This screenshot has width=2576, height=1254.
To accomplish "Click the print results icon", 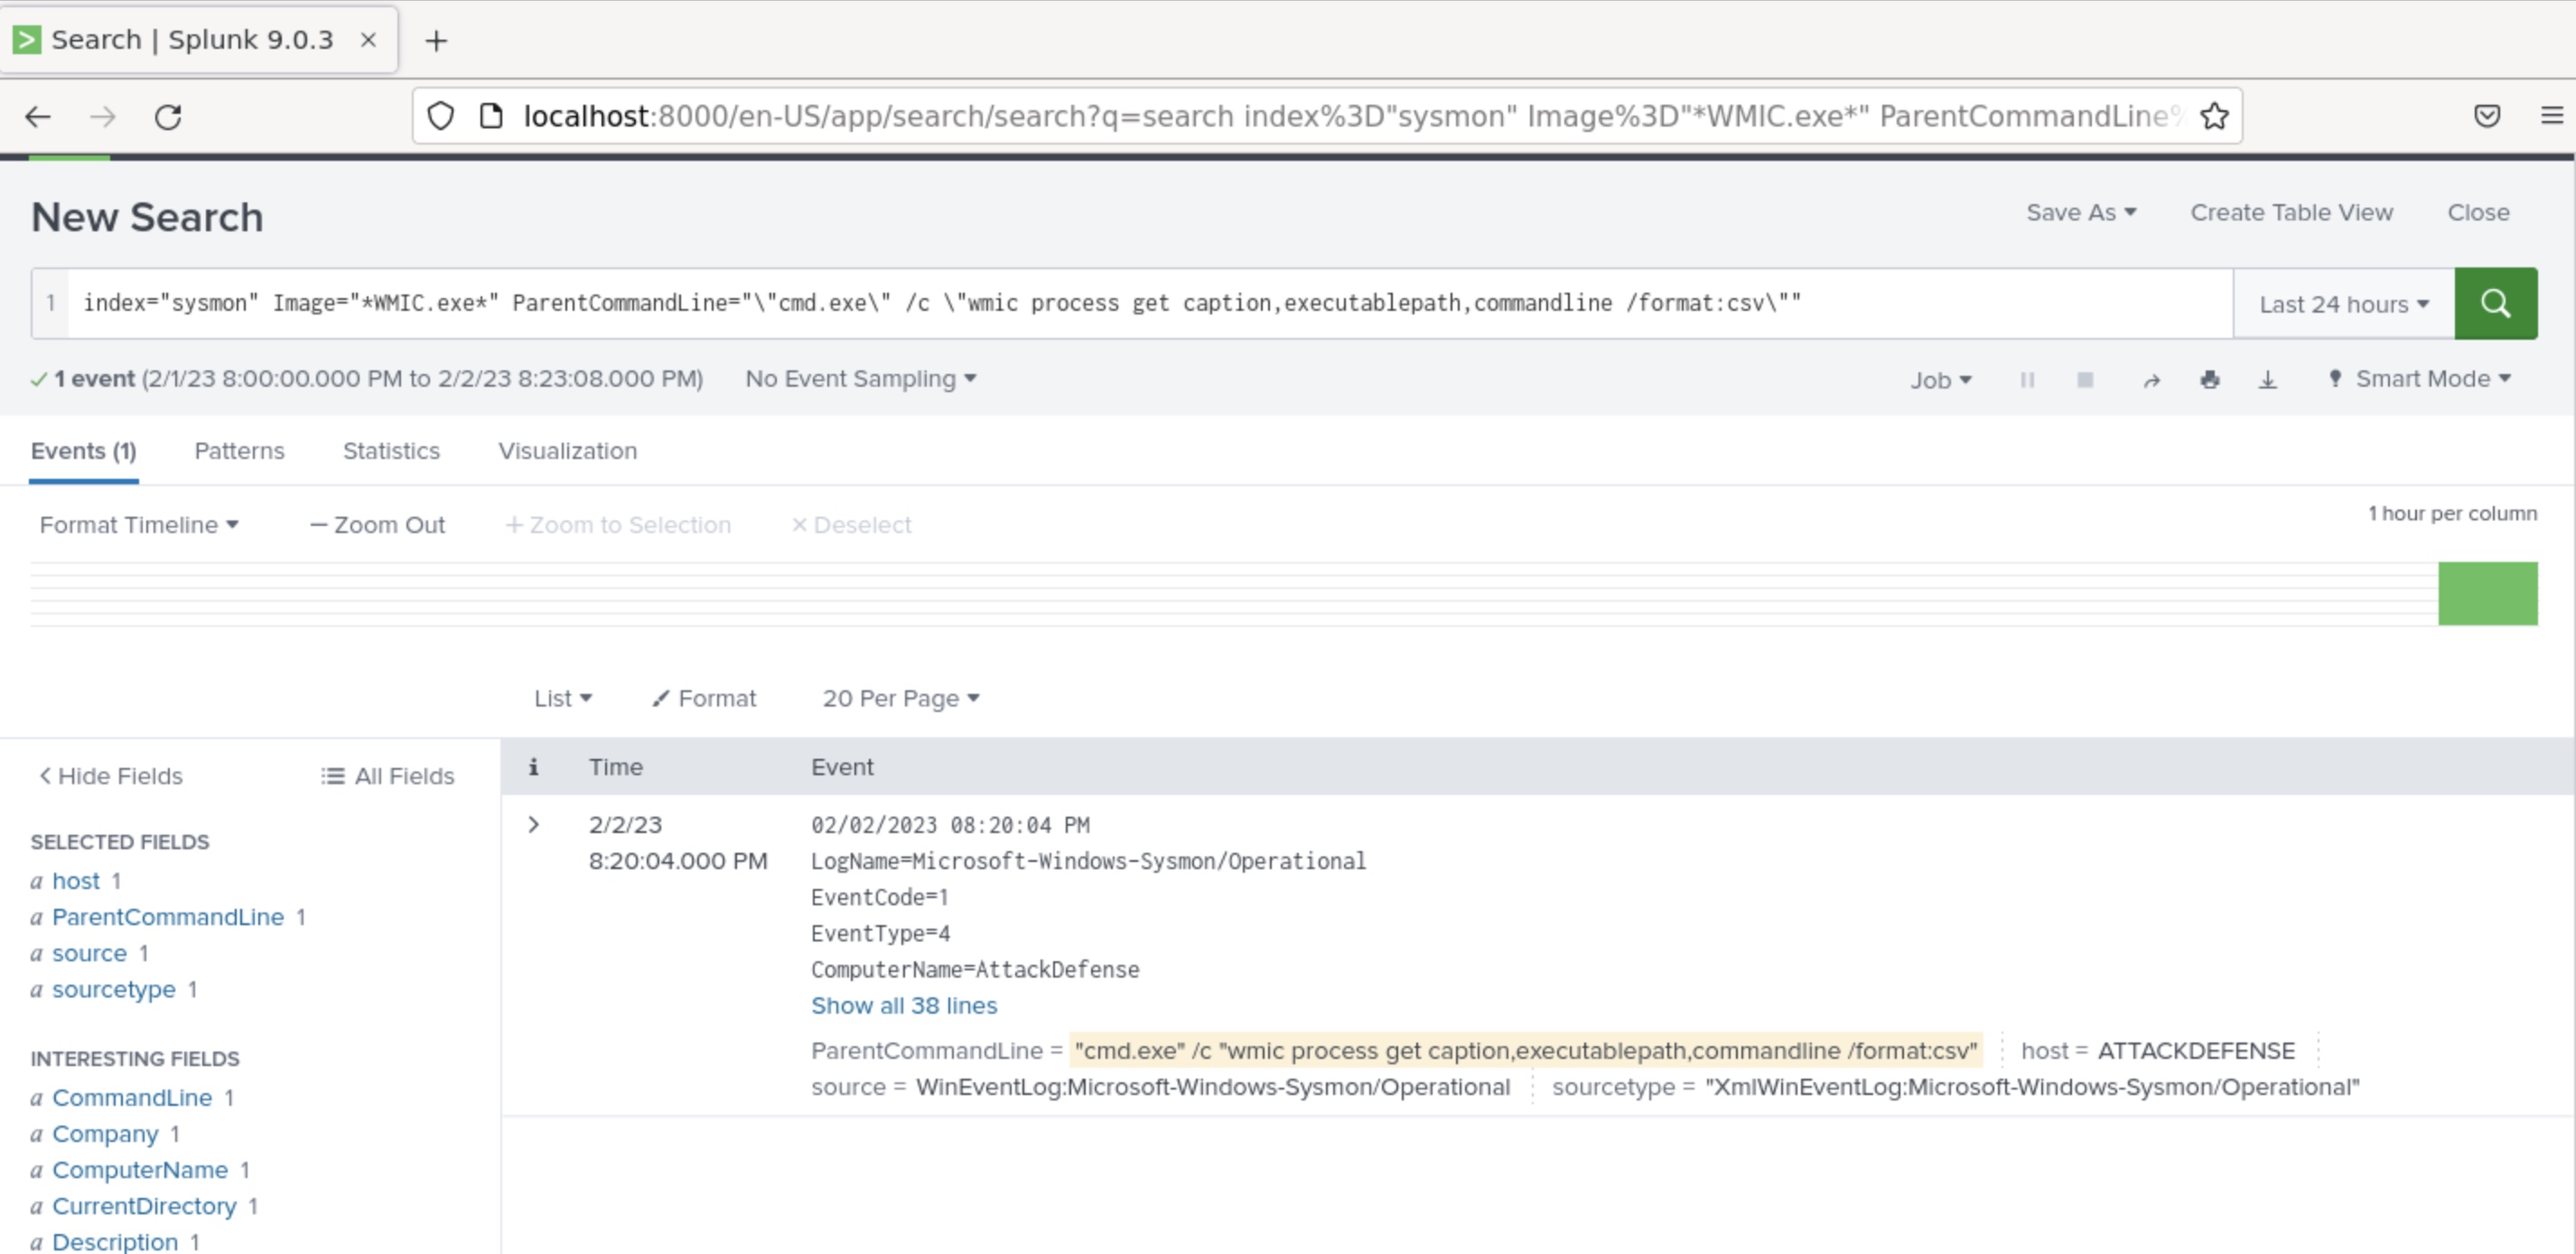I will [x=2210, y=380].
